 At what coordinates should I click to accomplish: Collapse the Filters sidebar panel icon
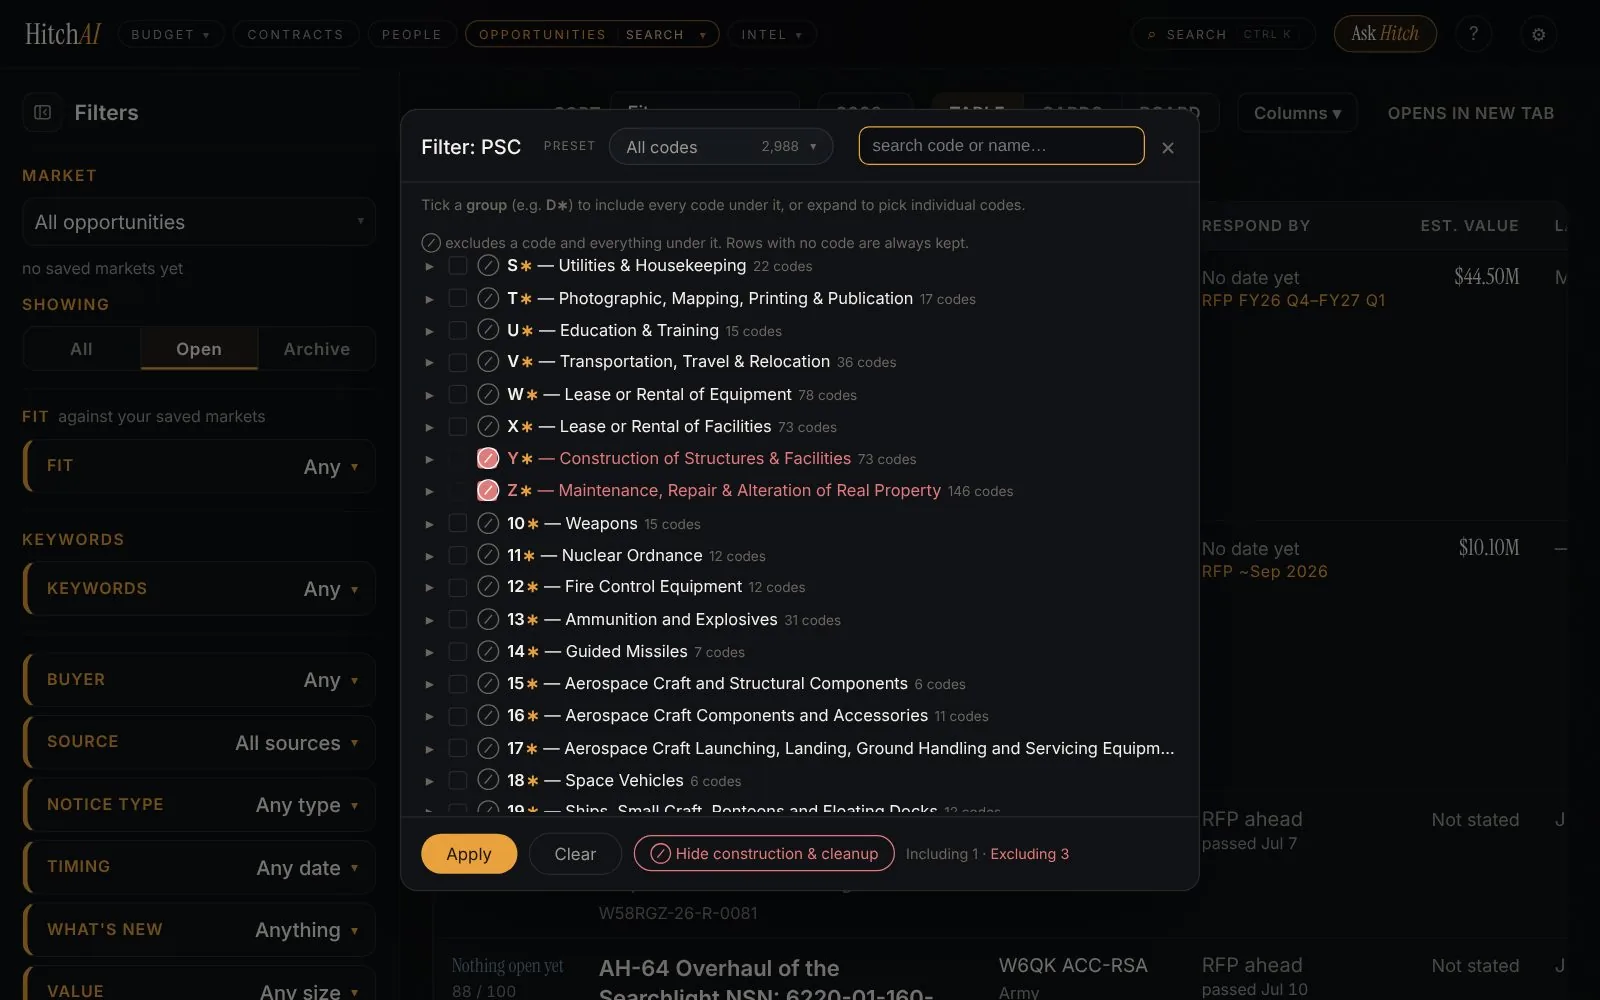pos(42,112)
